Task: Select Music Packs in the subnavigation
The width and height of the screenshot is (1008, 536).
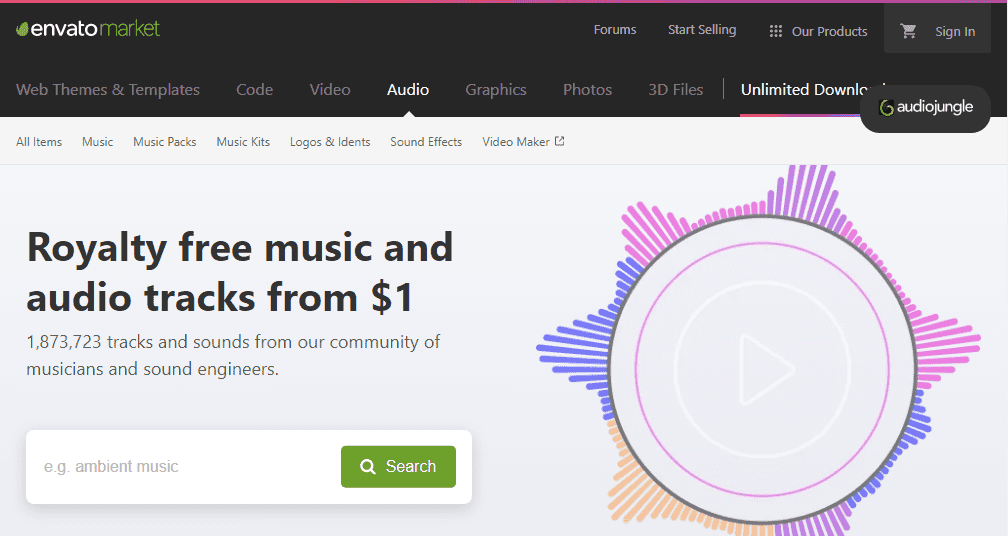Action: tap(165, 142)
